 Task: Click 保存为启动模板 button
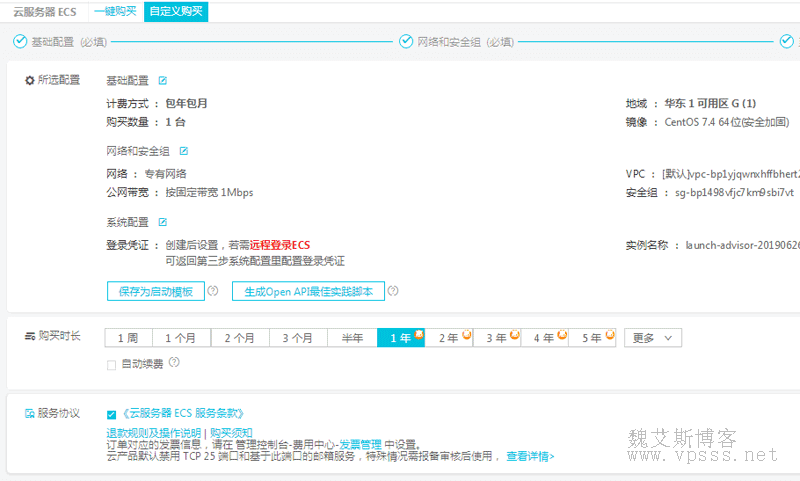click(155, 291)
